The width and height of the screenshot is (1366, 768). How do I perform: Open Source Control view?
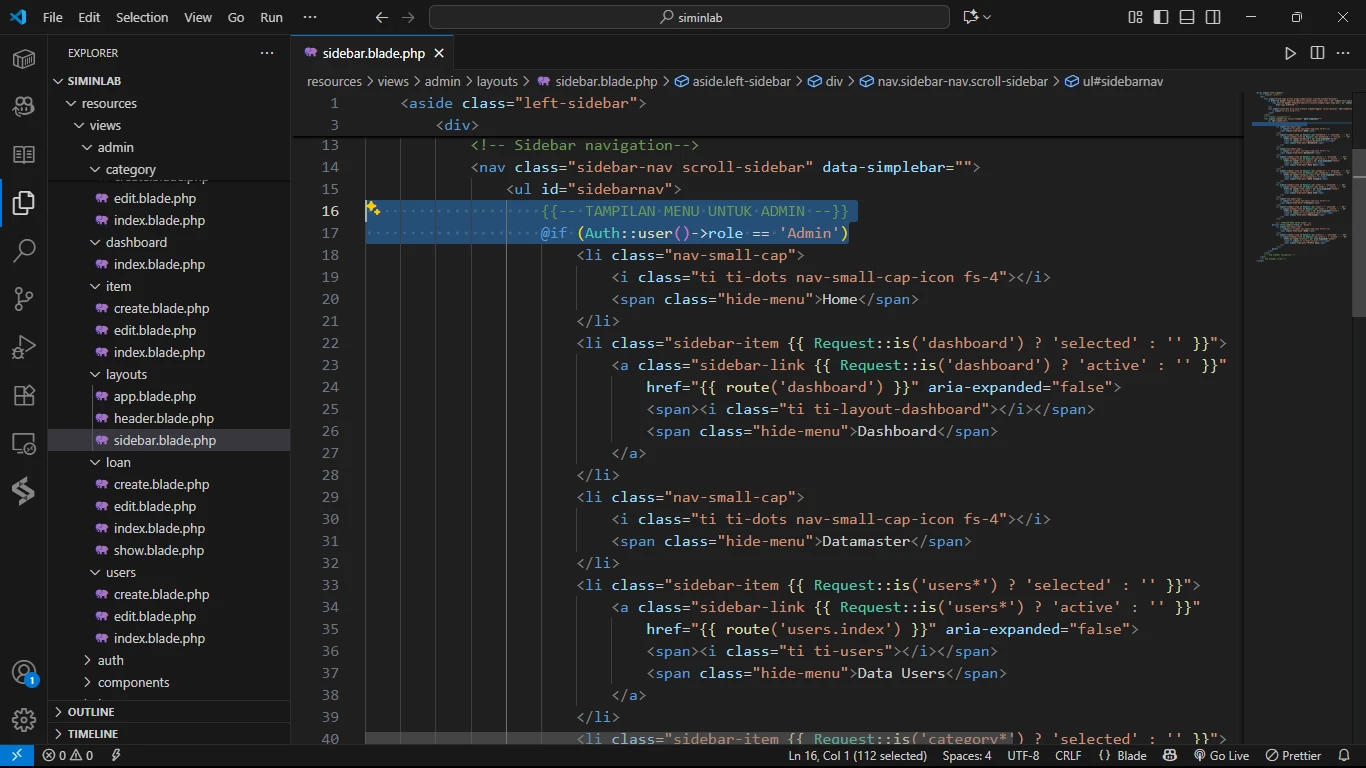pos(24,298)
